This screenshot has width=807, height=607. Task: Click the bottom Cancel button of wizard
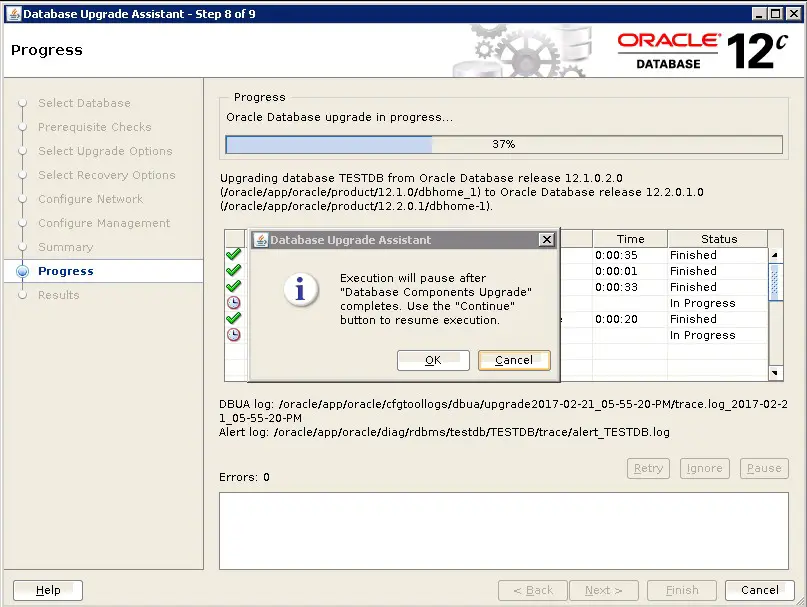pos(760,590)
